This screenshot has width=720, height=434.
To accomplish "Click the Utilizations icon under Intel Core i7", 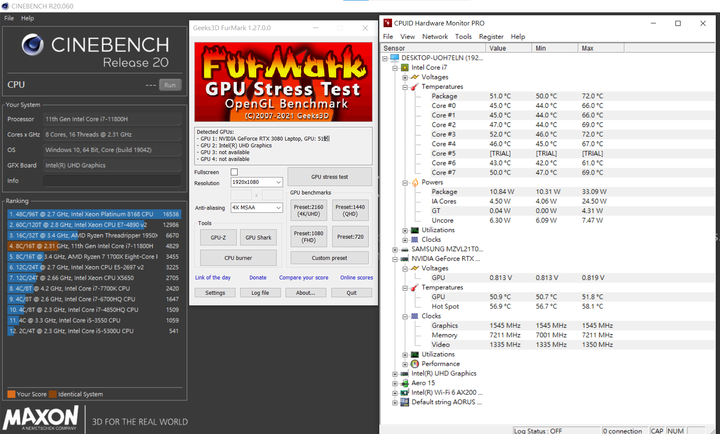I will 415,230.
